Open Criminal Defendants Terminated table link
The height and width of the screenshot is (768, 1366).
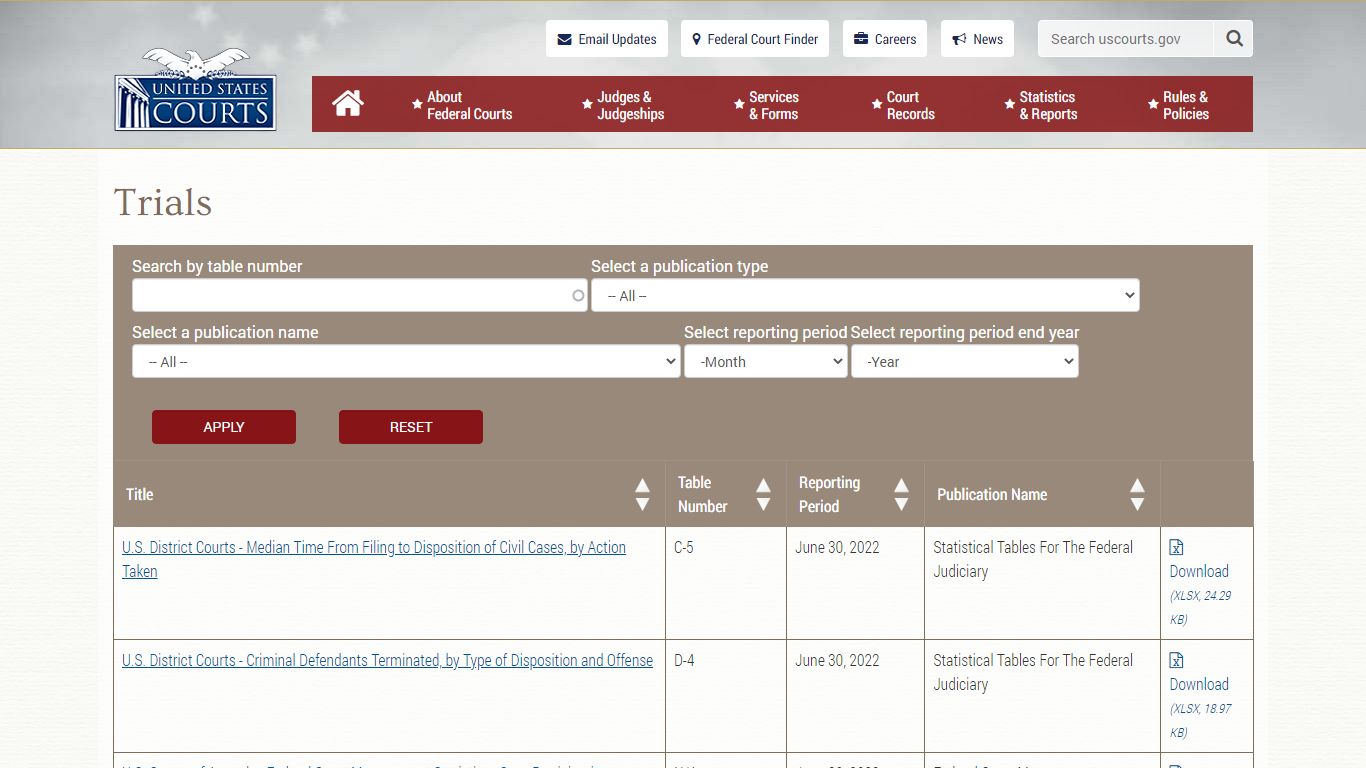[x=388, y=660]
